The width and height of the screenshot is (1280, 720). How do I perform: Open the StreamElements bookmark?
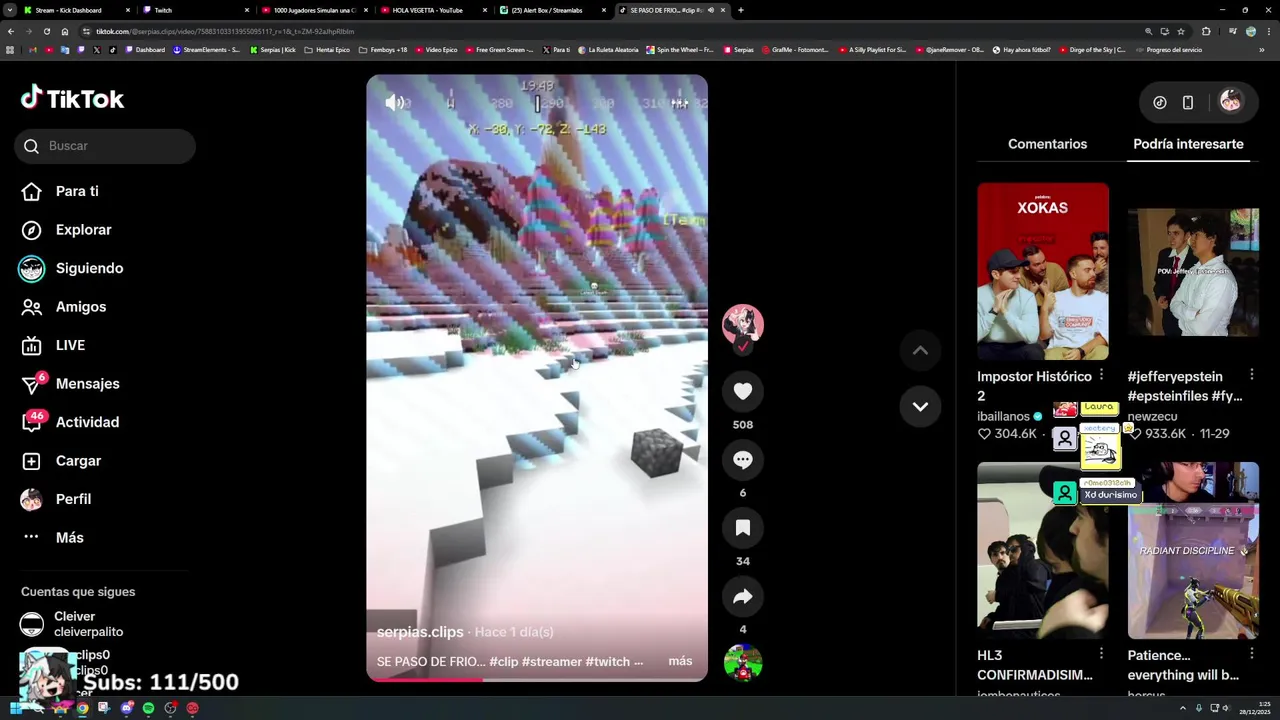pyautogui.click(x=206, y=49)
